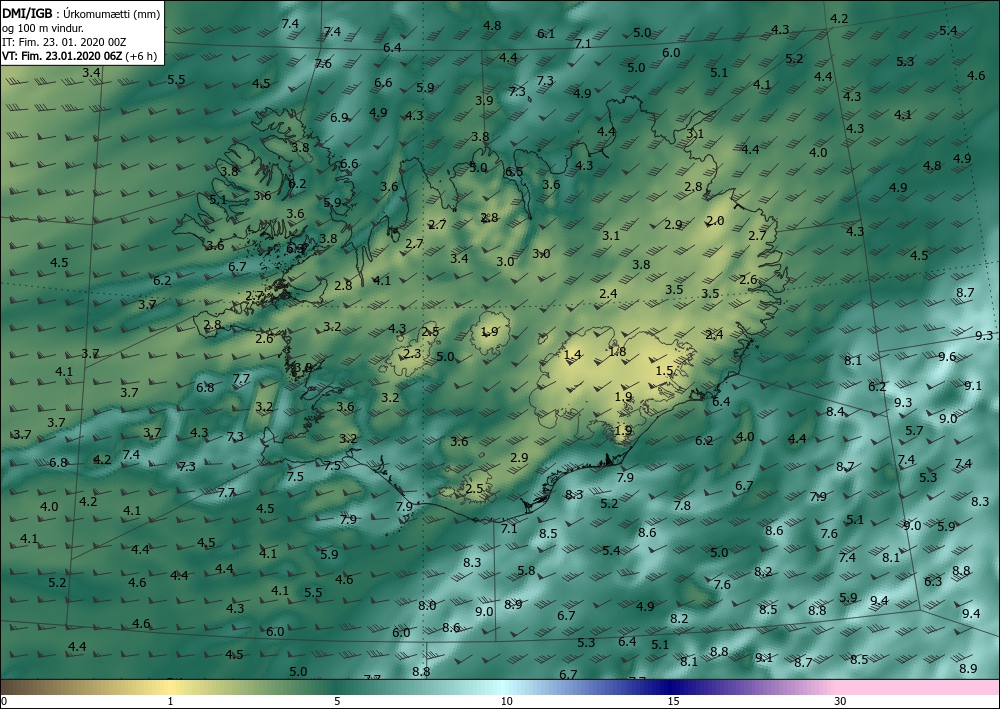Click the '5' tick label on the color scale
Viewport: 1000px width, 709px height.
[x=337, y=702]
